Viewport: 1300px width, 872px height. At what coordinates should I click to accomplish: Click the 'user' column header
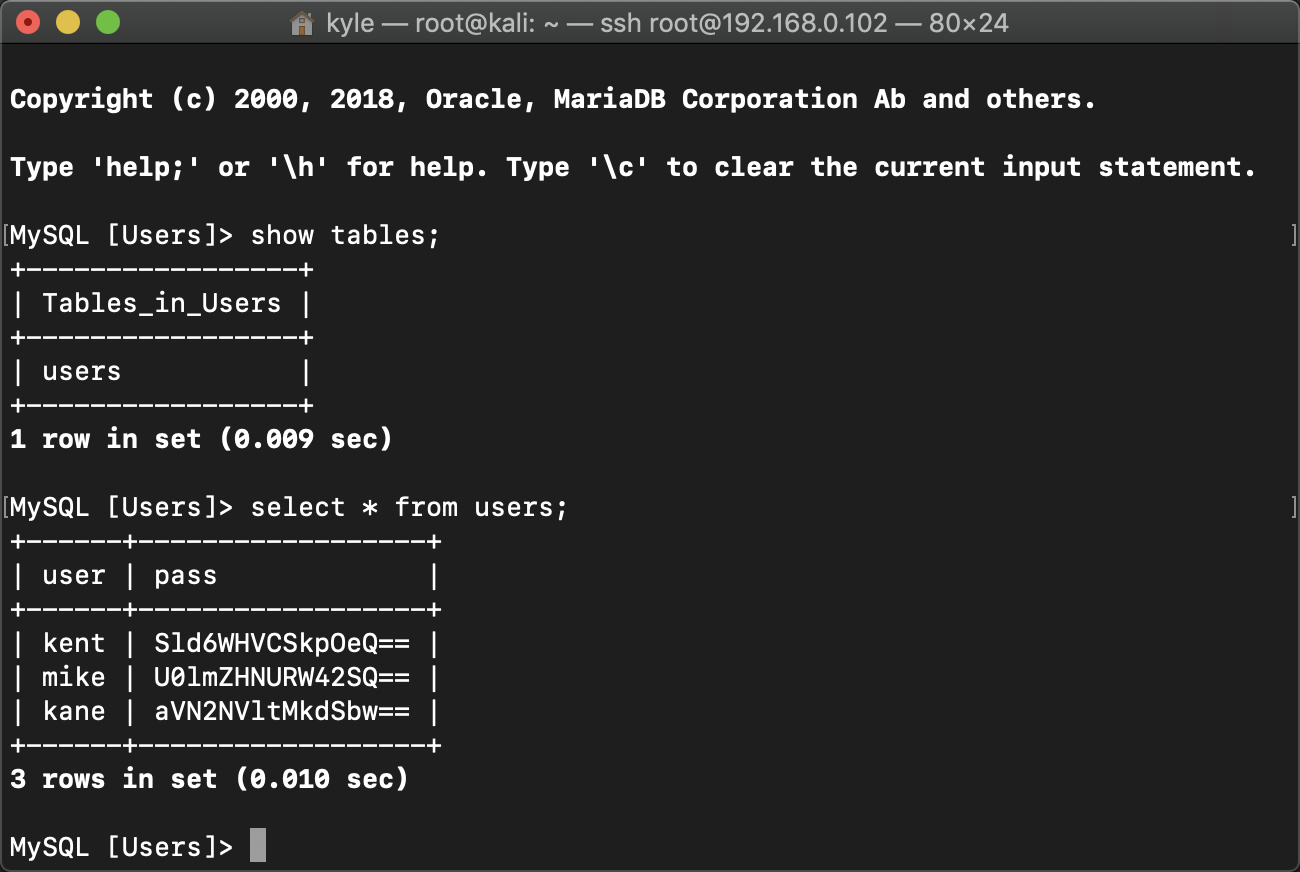[74, 576]
